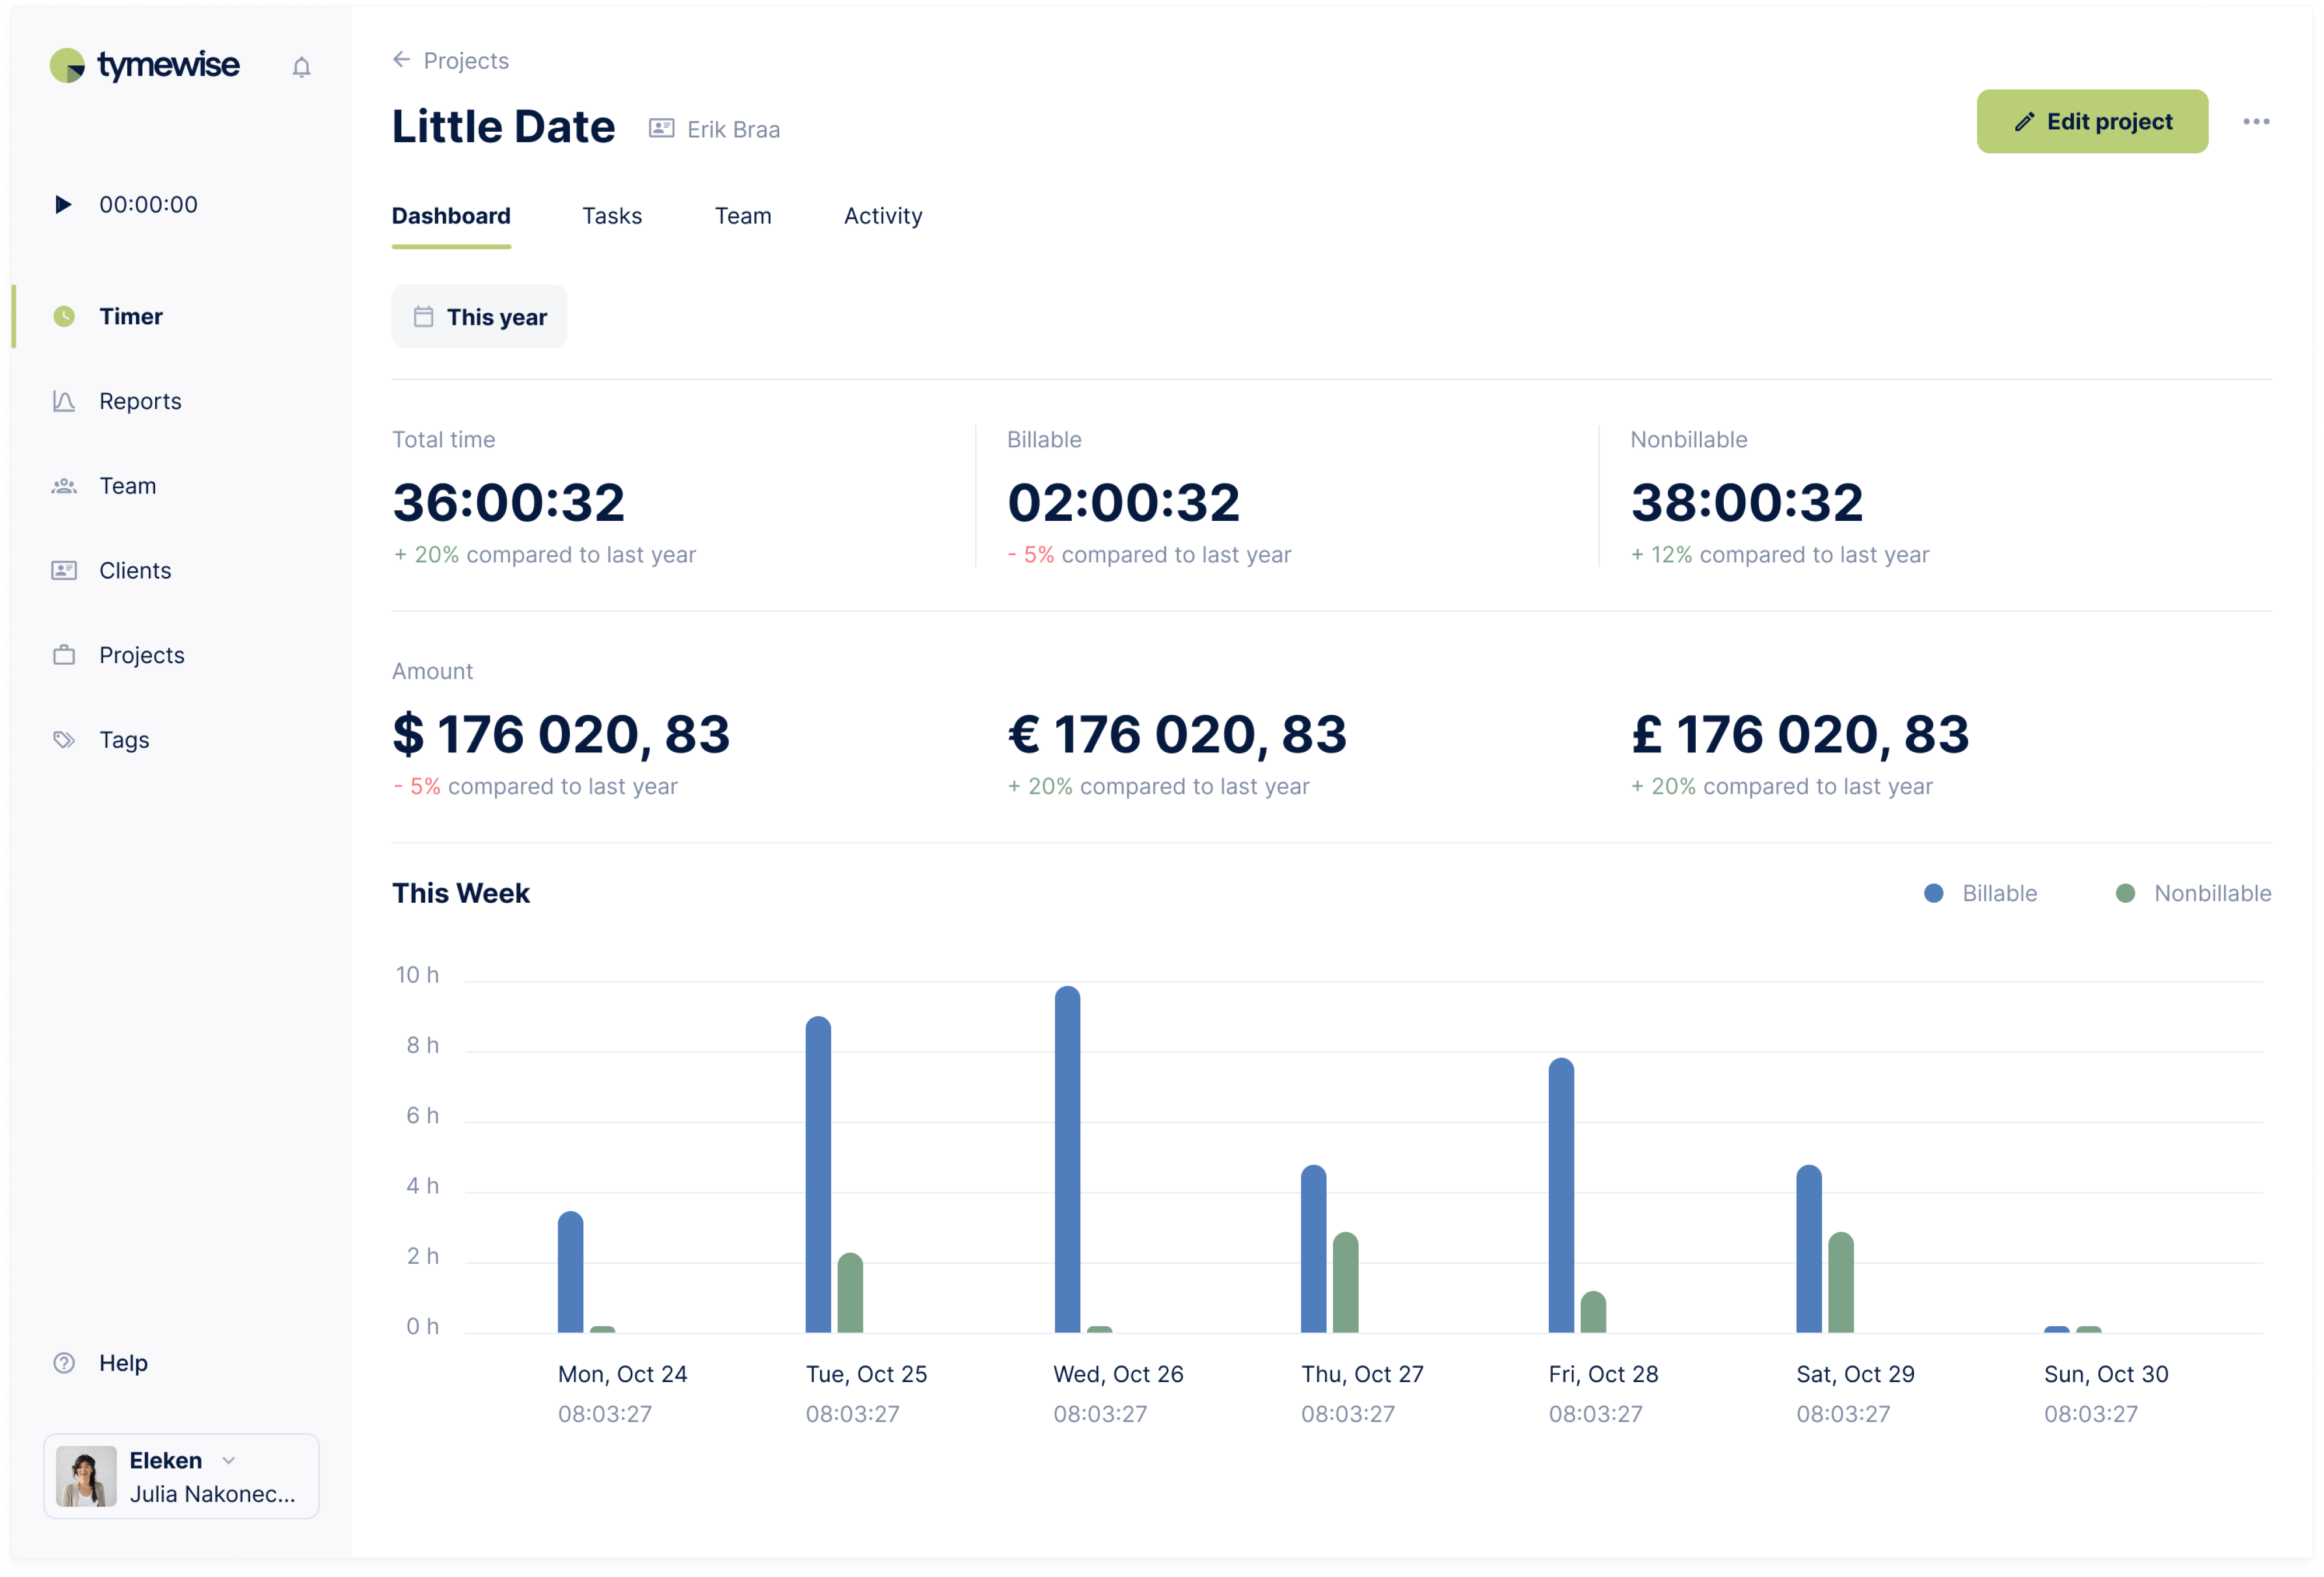
Task: Open Team in the sidebar
Action: click(x=127, y=486)
